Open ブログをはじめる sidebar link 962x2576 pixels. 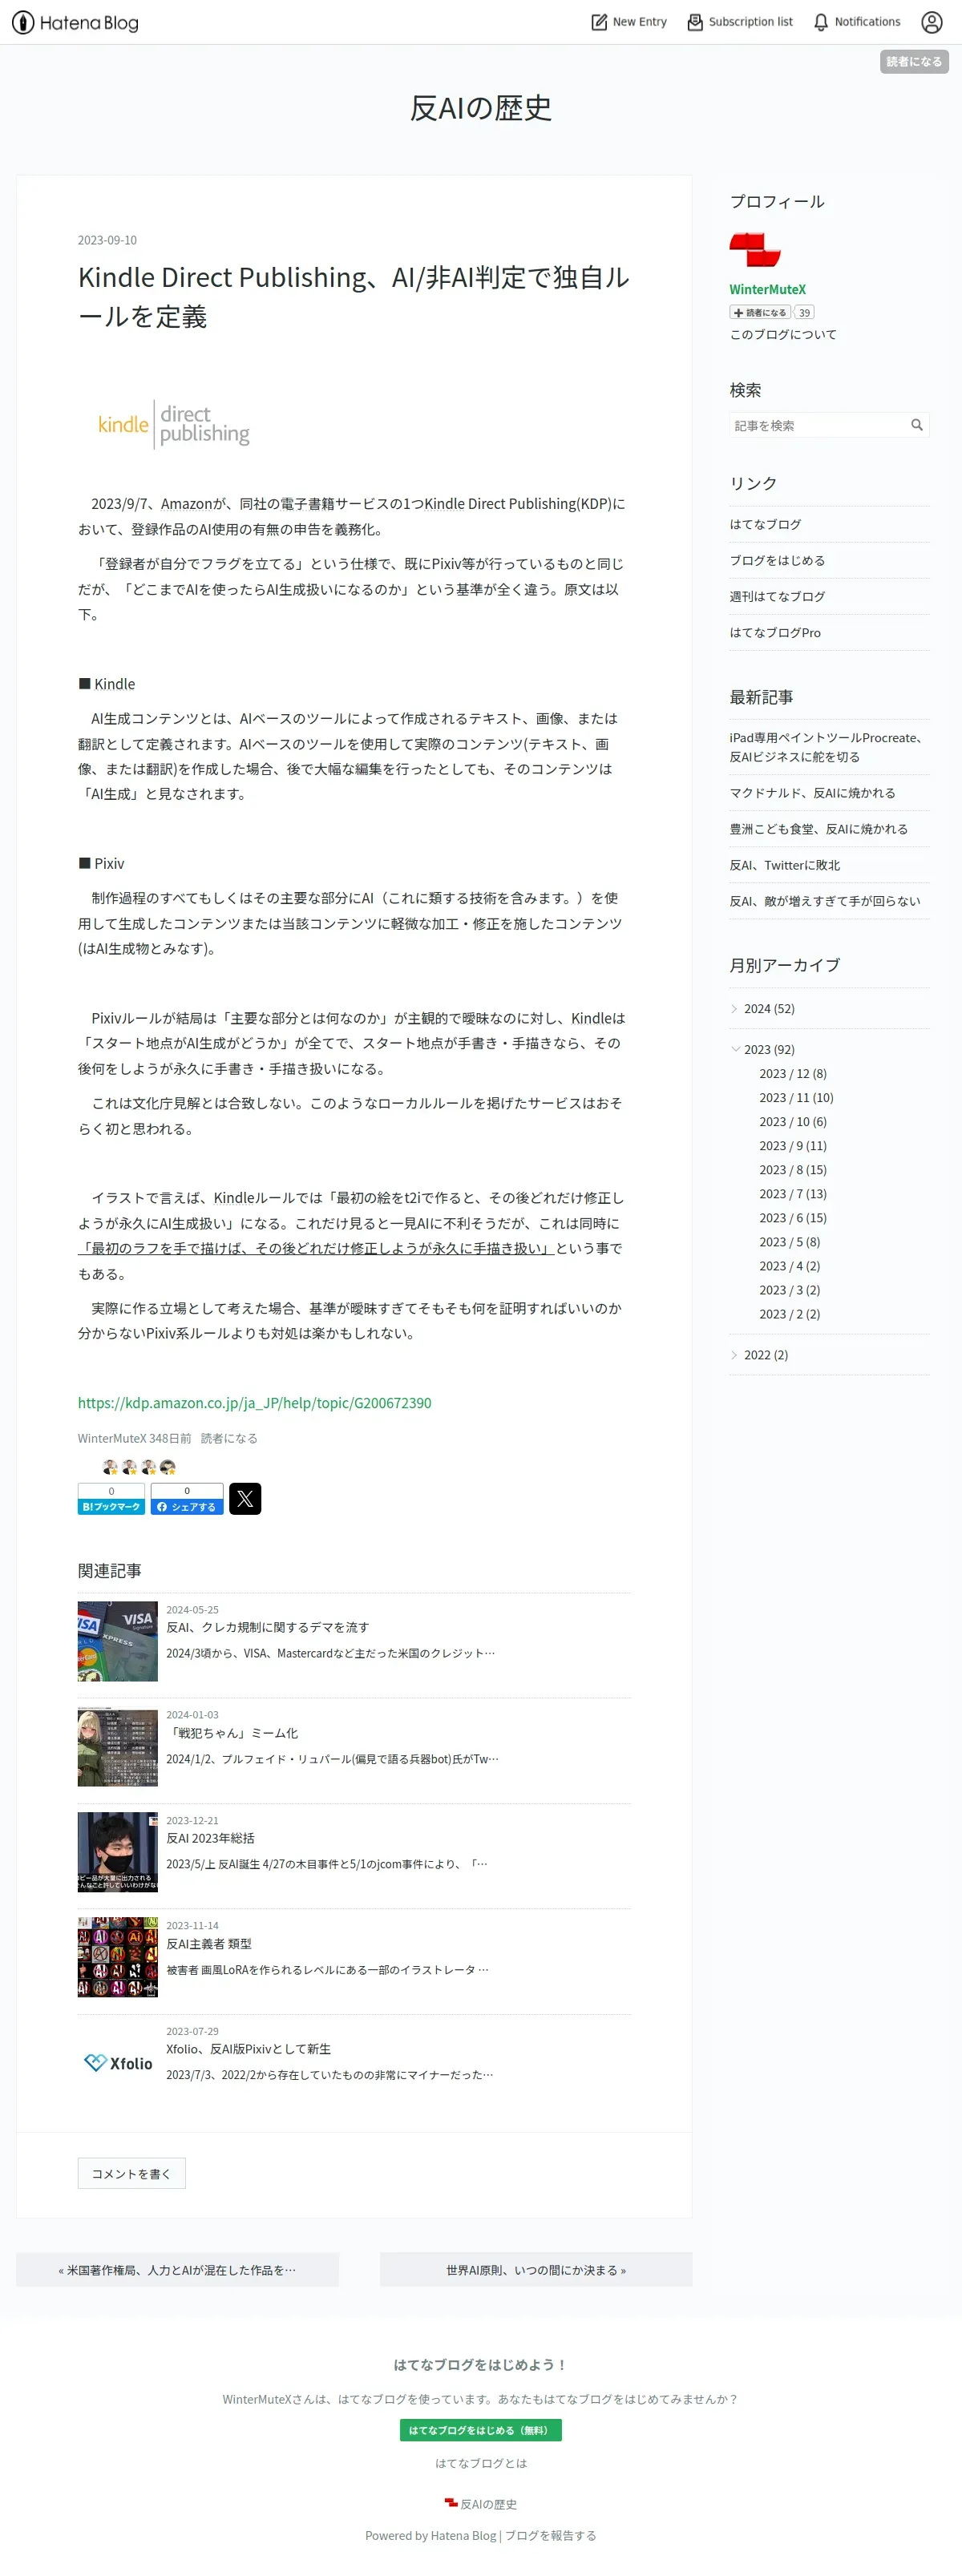click(x=777, y=560)
